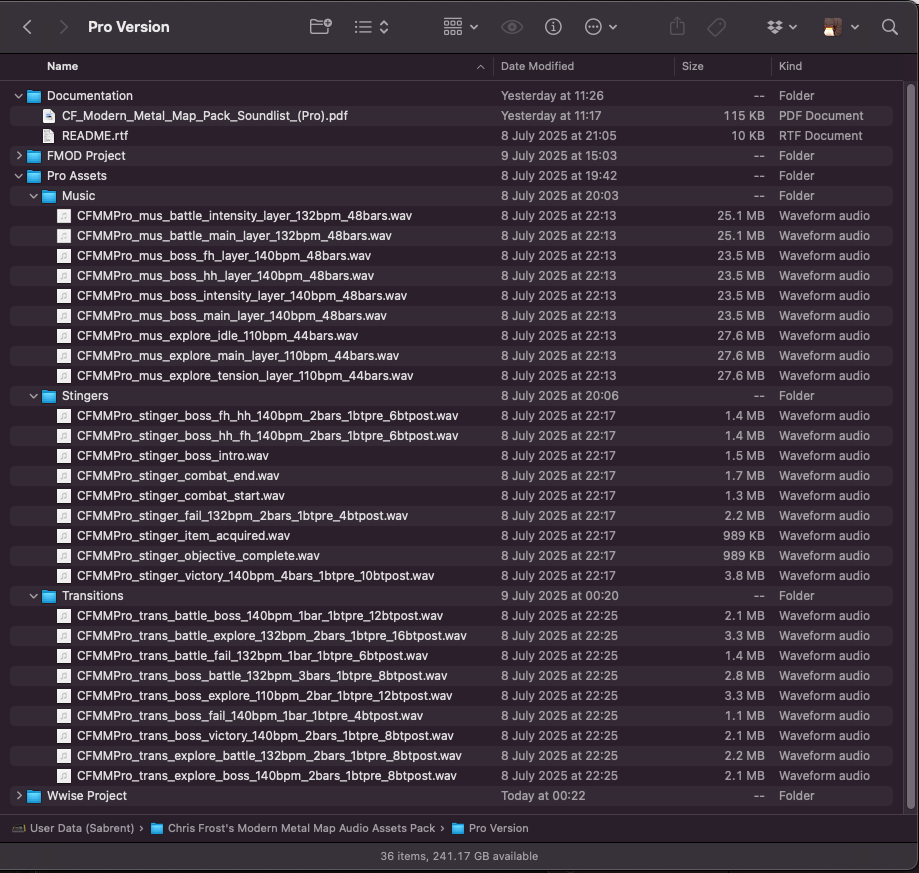Click the Share toolbar icon
The height and width of the screenshot is (873, 919).
click(677, 27)
